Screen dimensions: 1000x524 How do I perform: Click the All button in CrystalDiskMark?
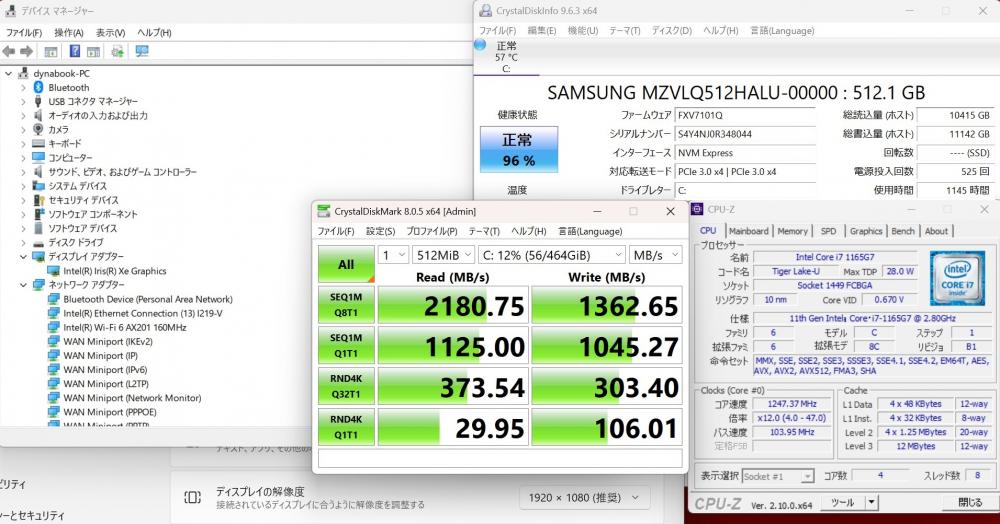[x=346, y=265]
